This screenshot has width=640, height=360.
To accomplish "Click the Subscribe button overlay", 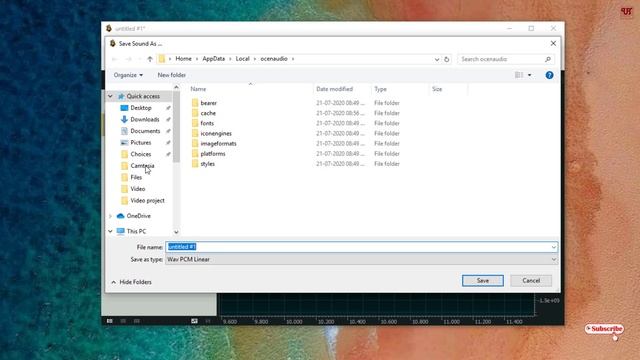I will 604,329.
